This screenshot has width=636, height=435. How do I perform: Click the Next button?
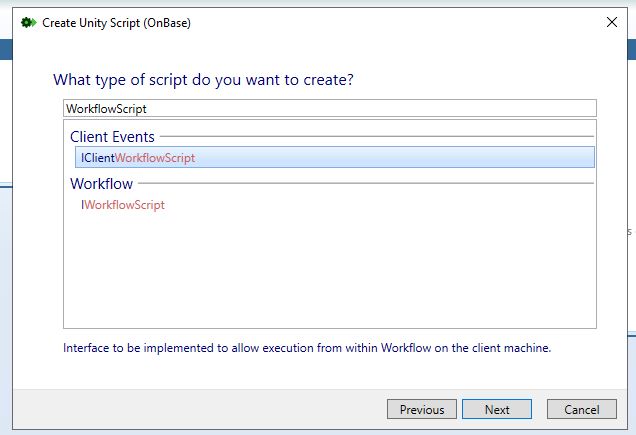pyautogui.click(x=497, y=409)
